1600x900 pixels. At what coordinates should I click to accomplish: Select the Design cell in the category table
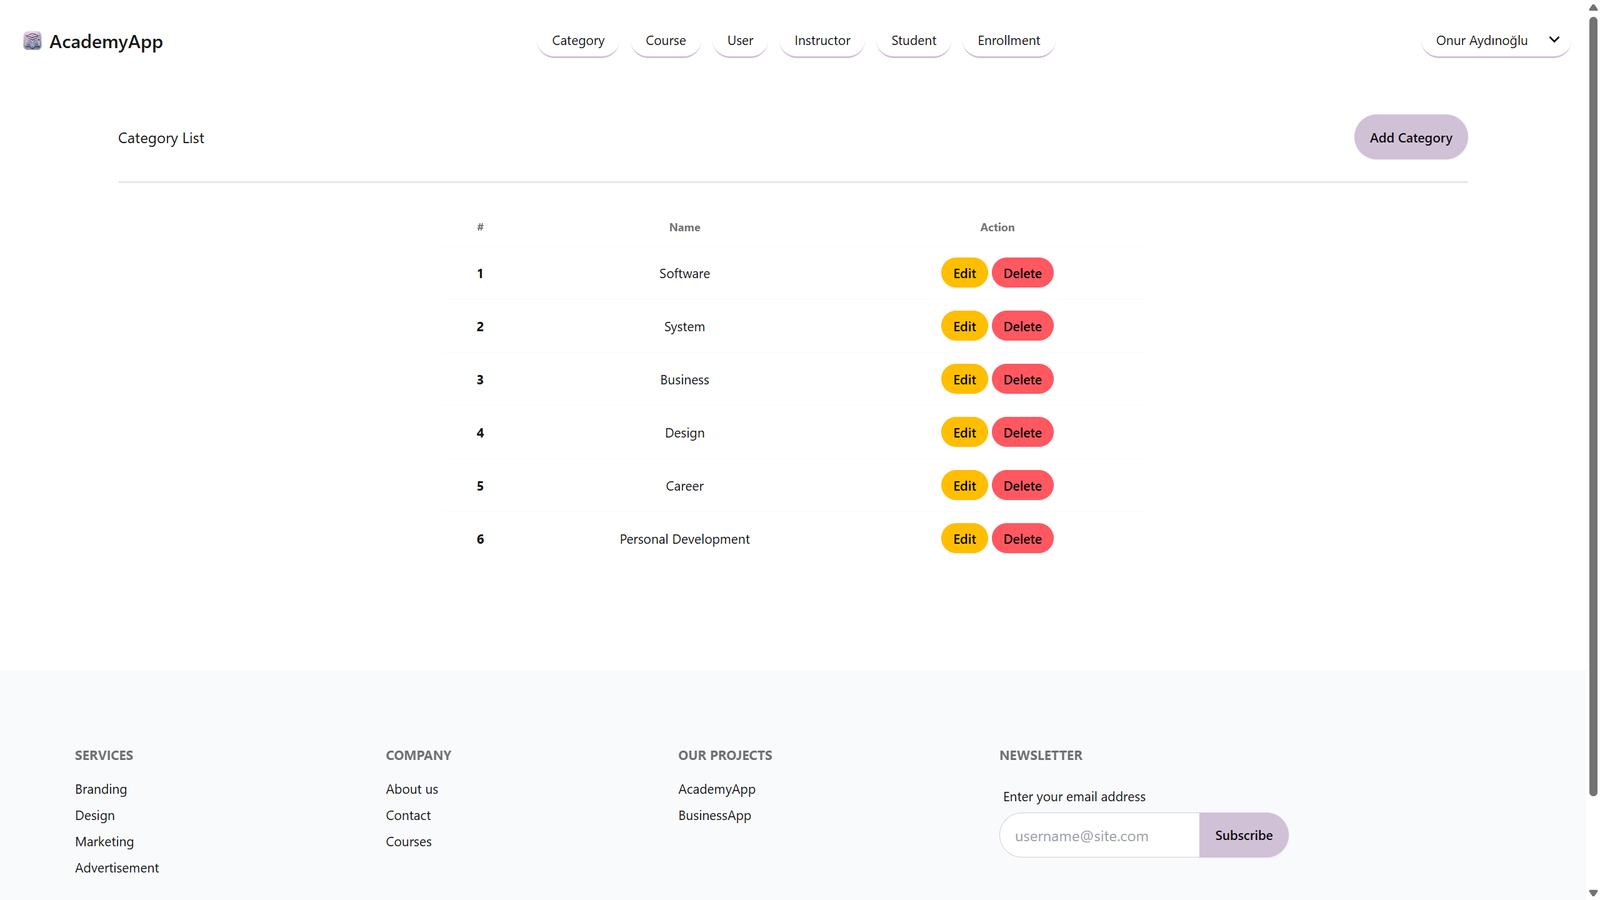[684, 432]
